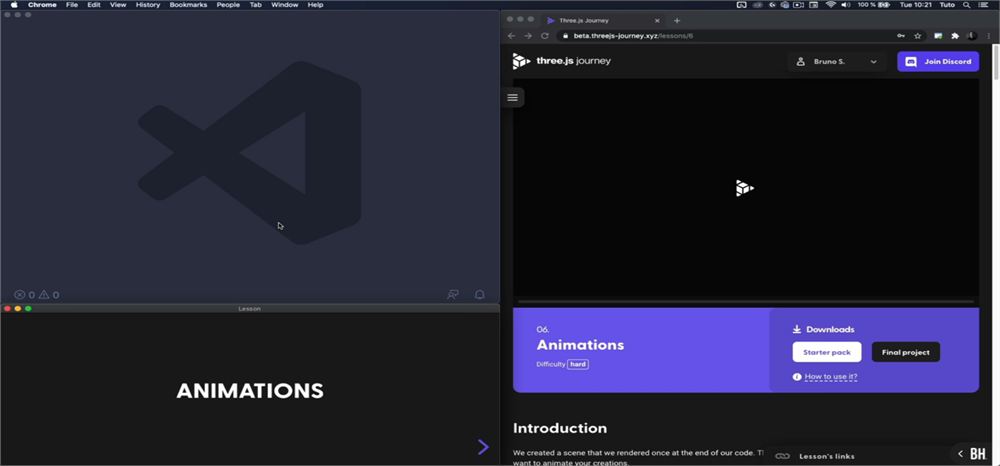Screen dimensions: 1000x466
Task: Play the lesson video
Action: (x=745, y=188)
